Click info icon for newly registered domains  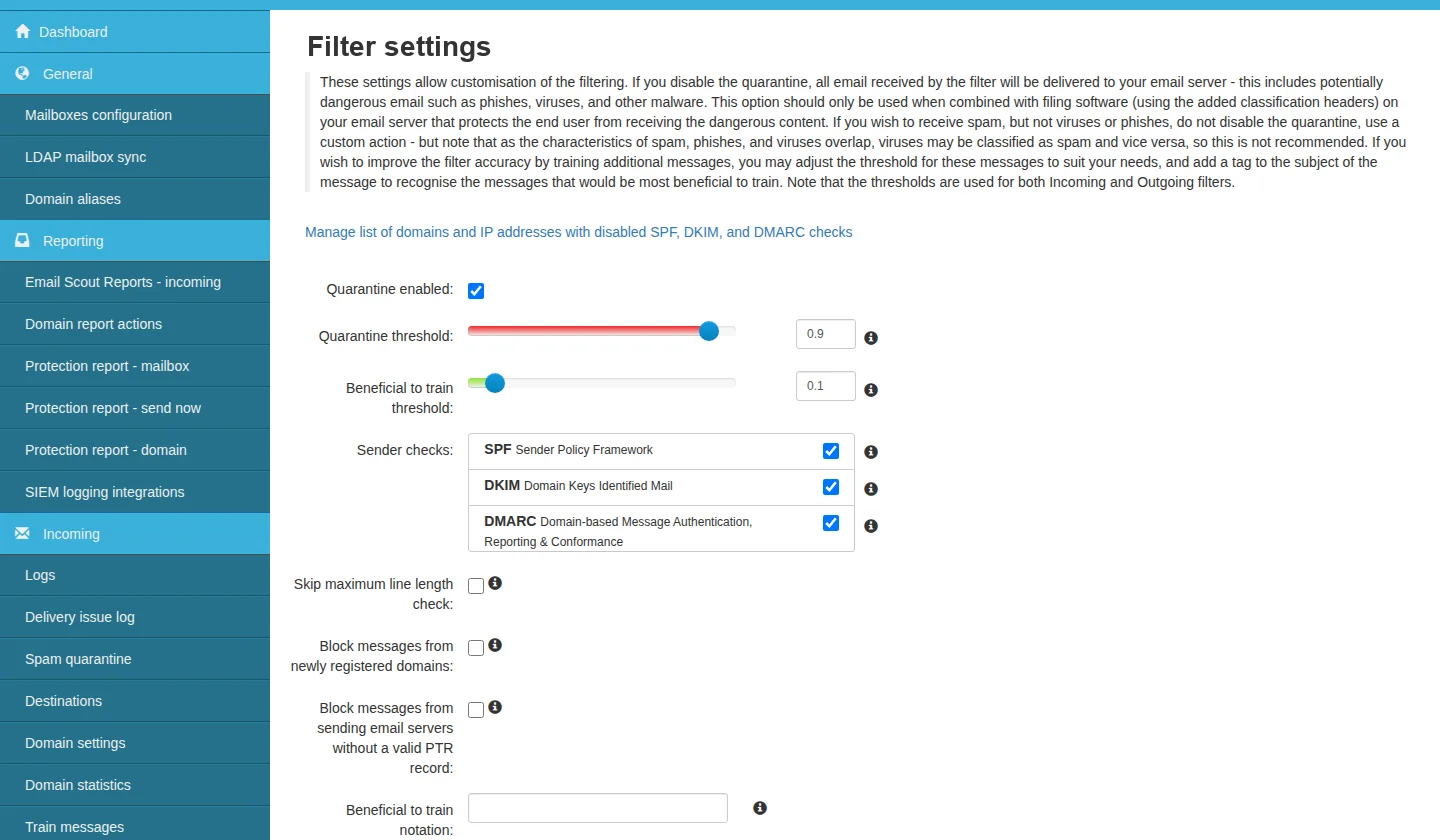point(495,645)
